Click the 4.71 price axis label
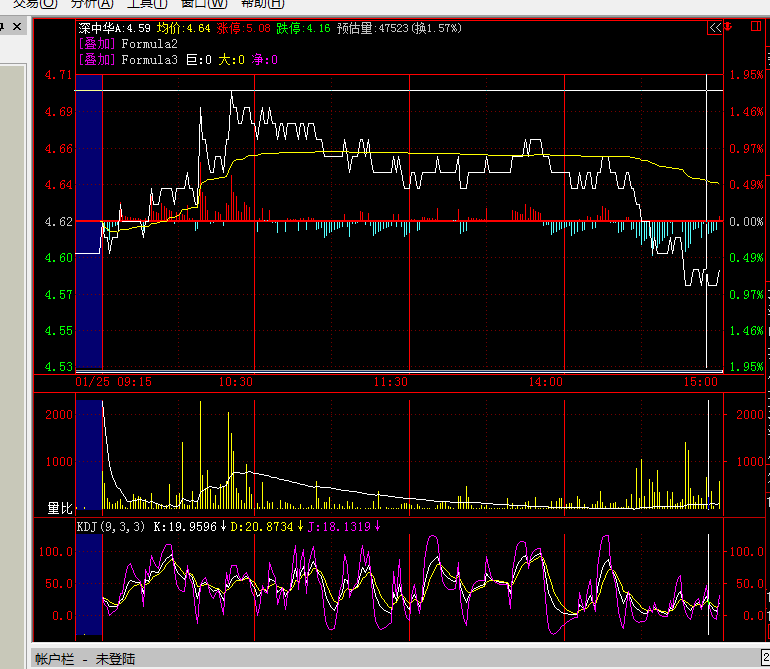The width and height of the screenshot is (770, 669). point(58,75)
